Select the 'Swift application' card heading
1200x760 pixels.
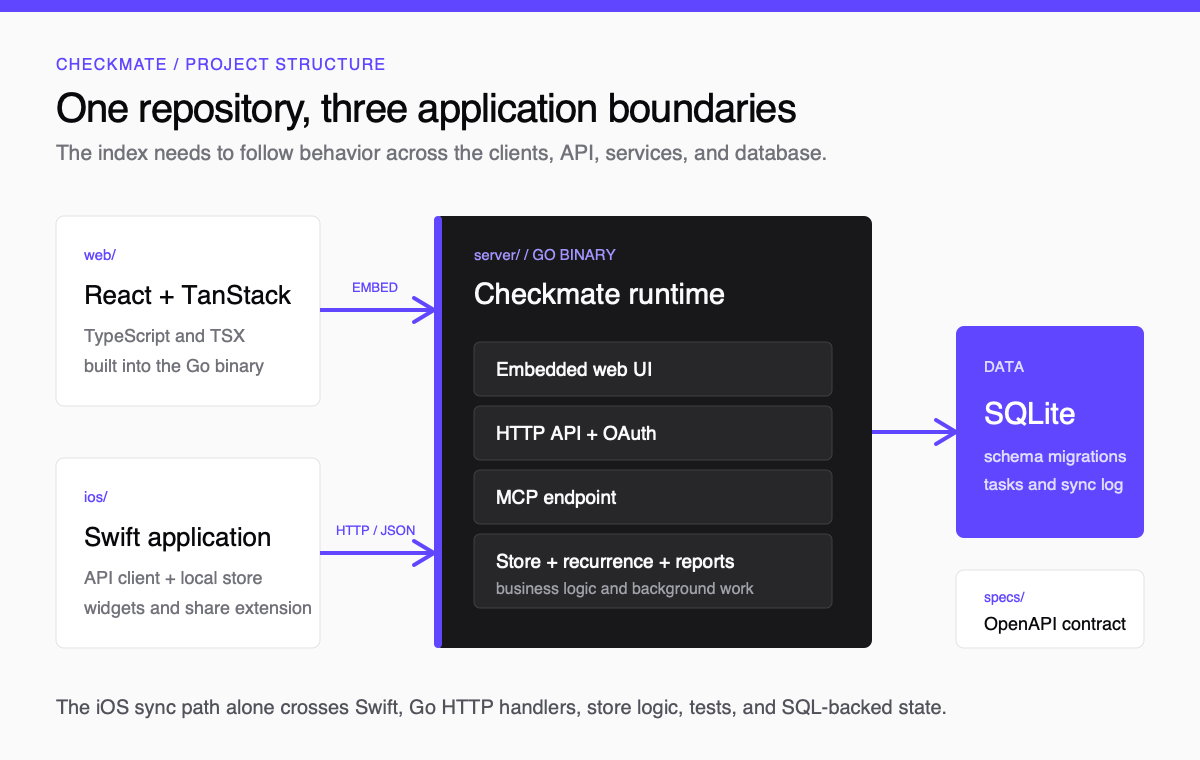pos(177,537)
